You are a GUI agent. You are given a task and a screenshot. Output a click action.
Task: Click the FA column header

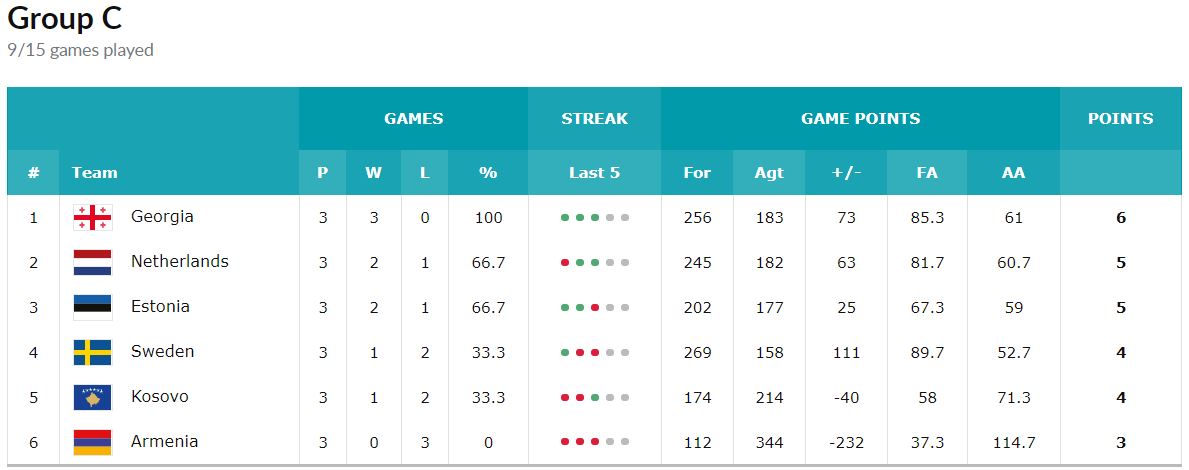point(927,173)
